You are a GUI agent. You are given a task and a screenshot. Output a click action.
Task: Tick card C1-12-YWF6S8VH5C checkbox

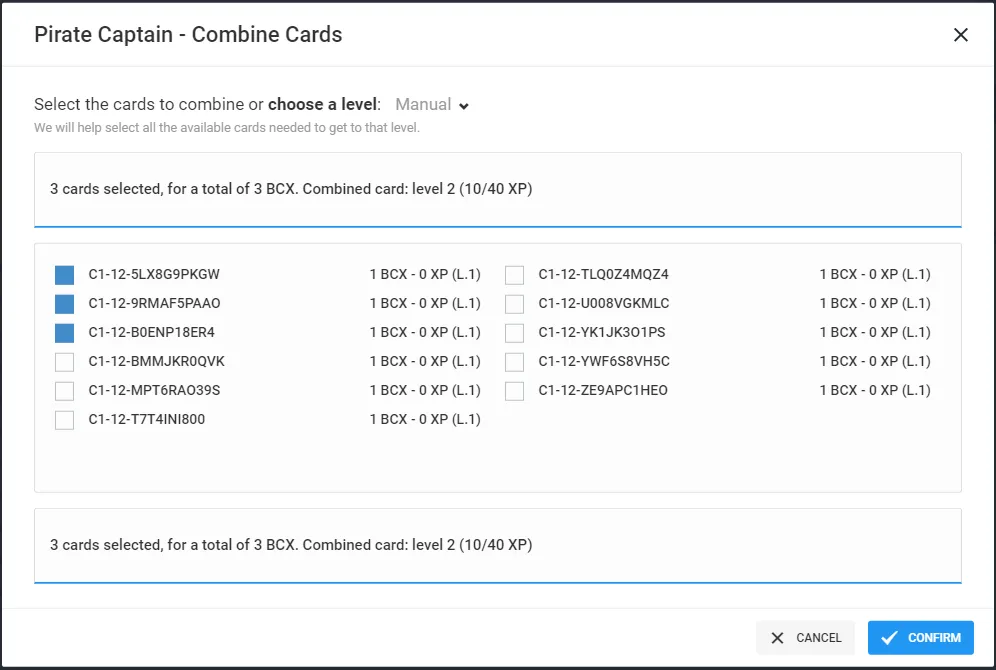click(515, 362)
